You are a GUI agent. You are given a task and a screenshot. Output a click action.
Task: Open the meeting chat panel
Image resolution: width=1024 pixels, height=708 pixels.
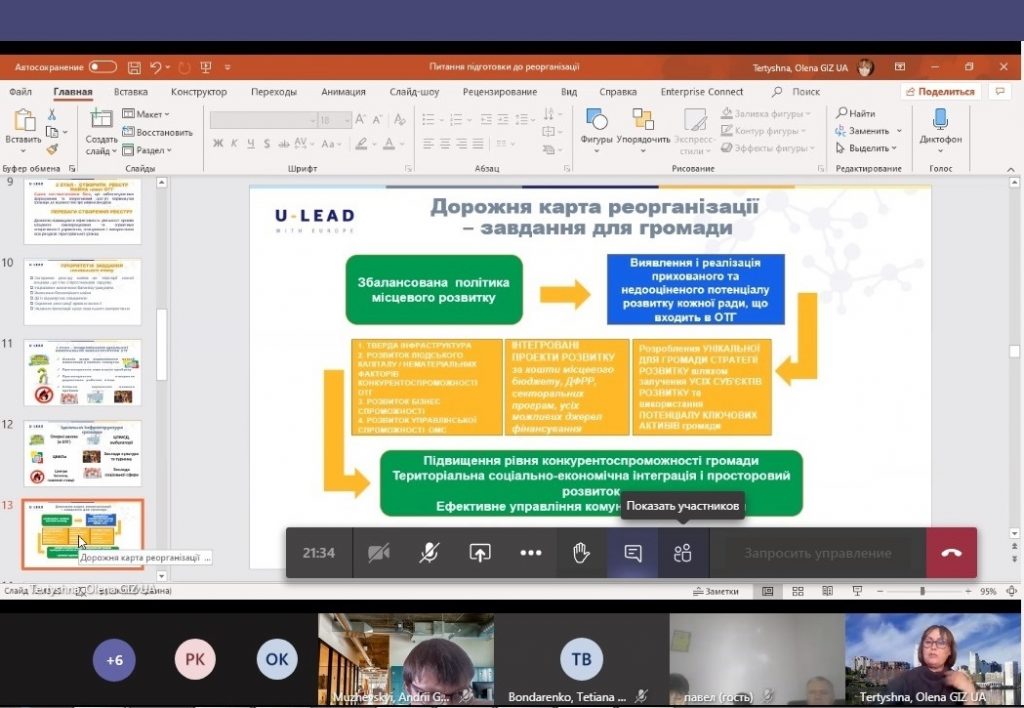click(x=632, y=553)
